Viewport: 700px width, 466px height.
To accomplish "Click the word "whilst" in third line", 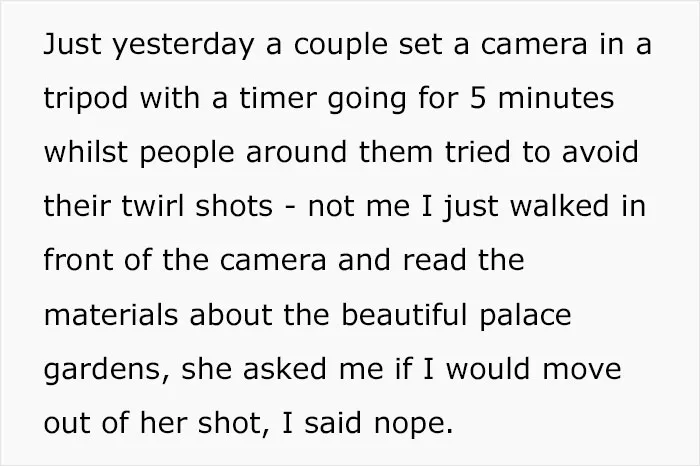I will (x=86, y=152).
